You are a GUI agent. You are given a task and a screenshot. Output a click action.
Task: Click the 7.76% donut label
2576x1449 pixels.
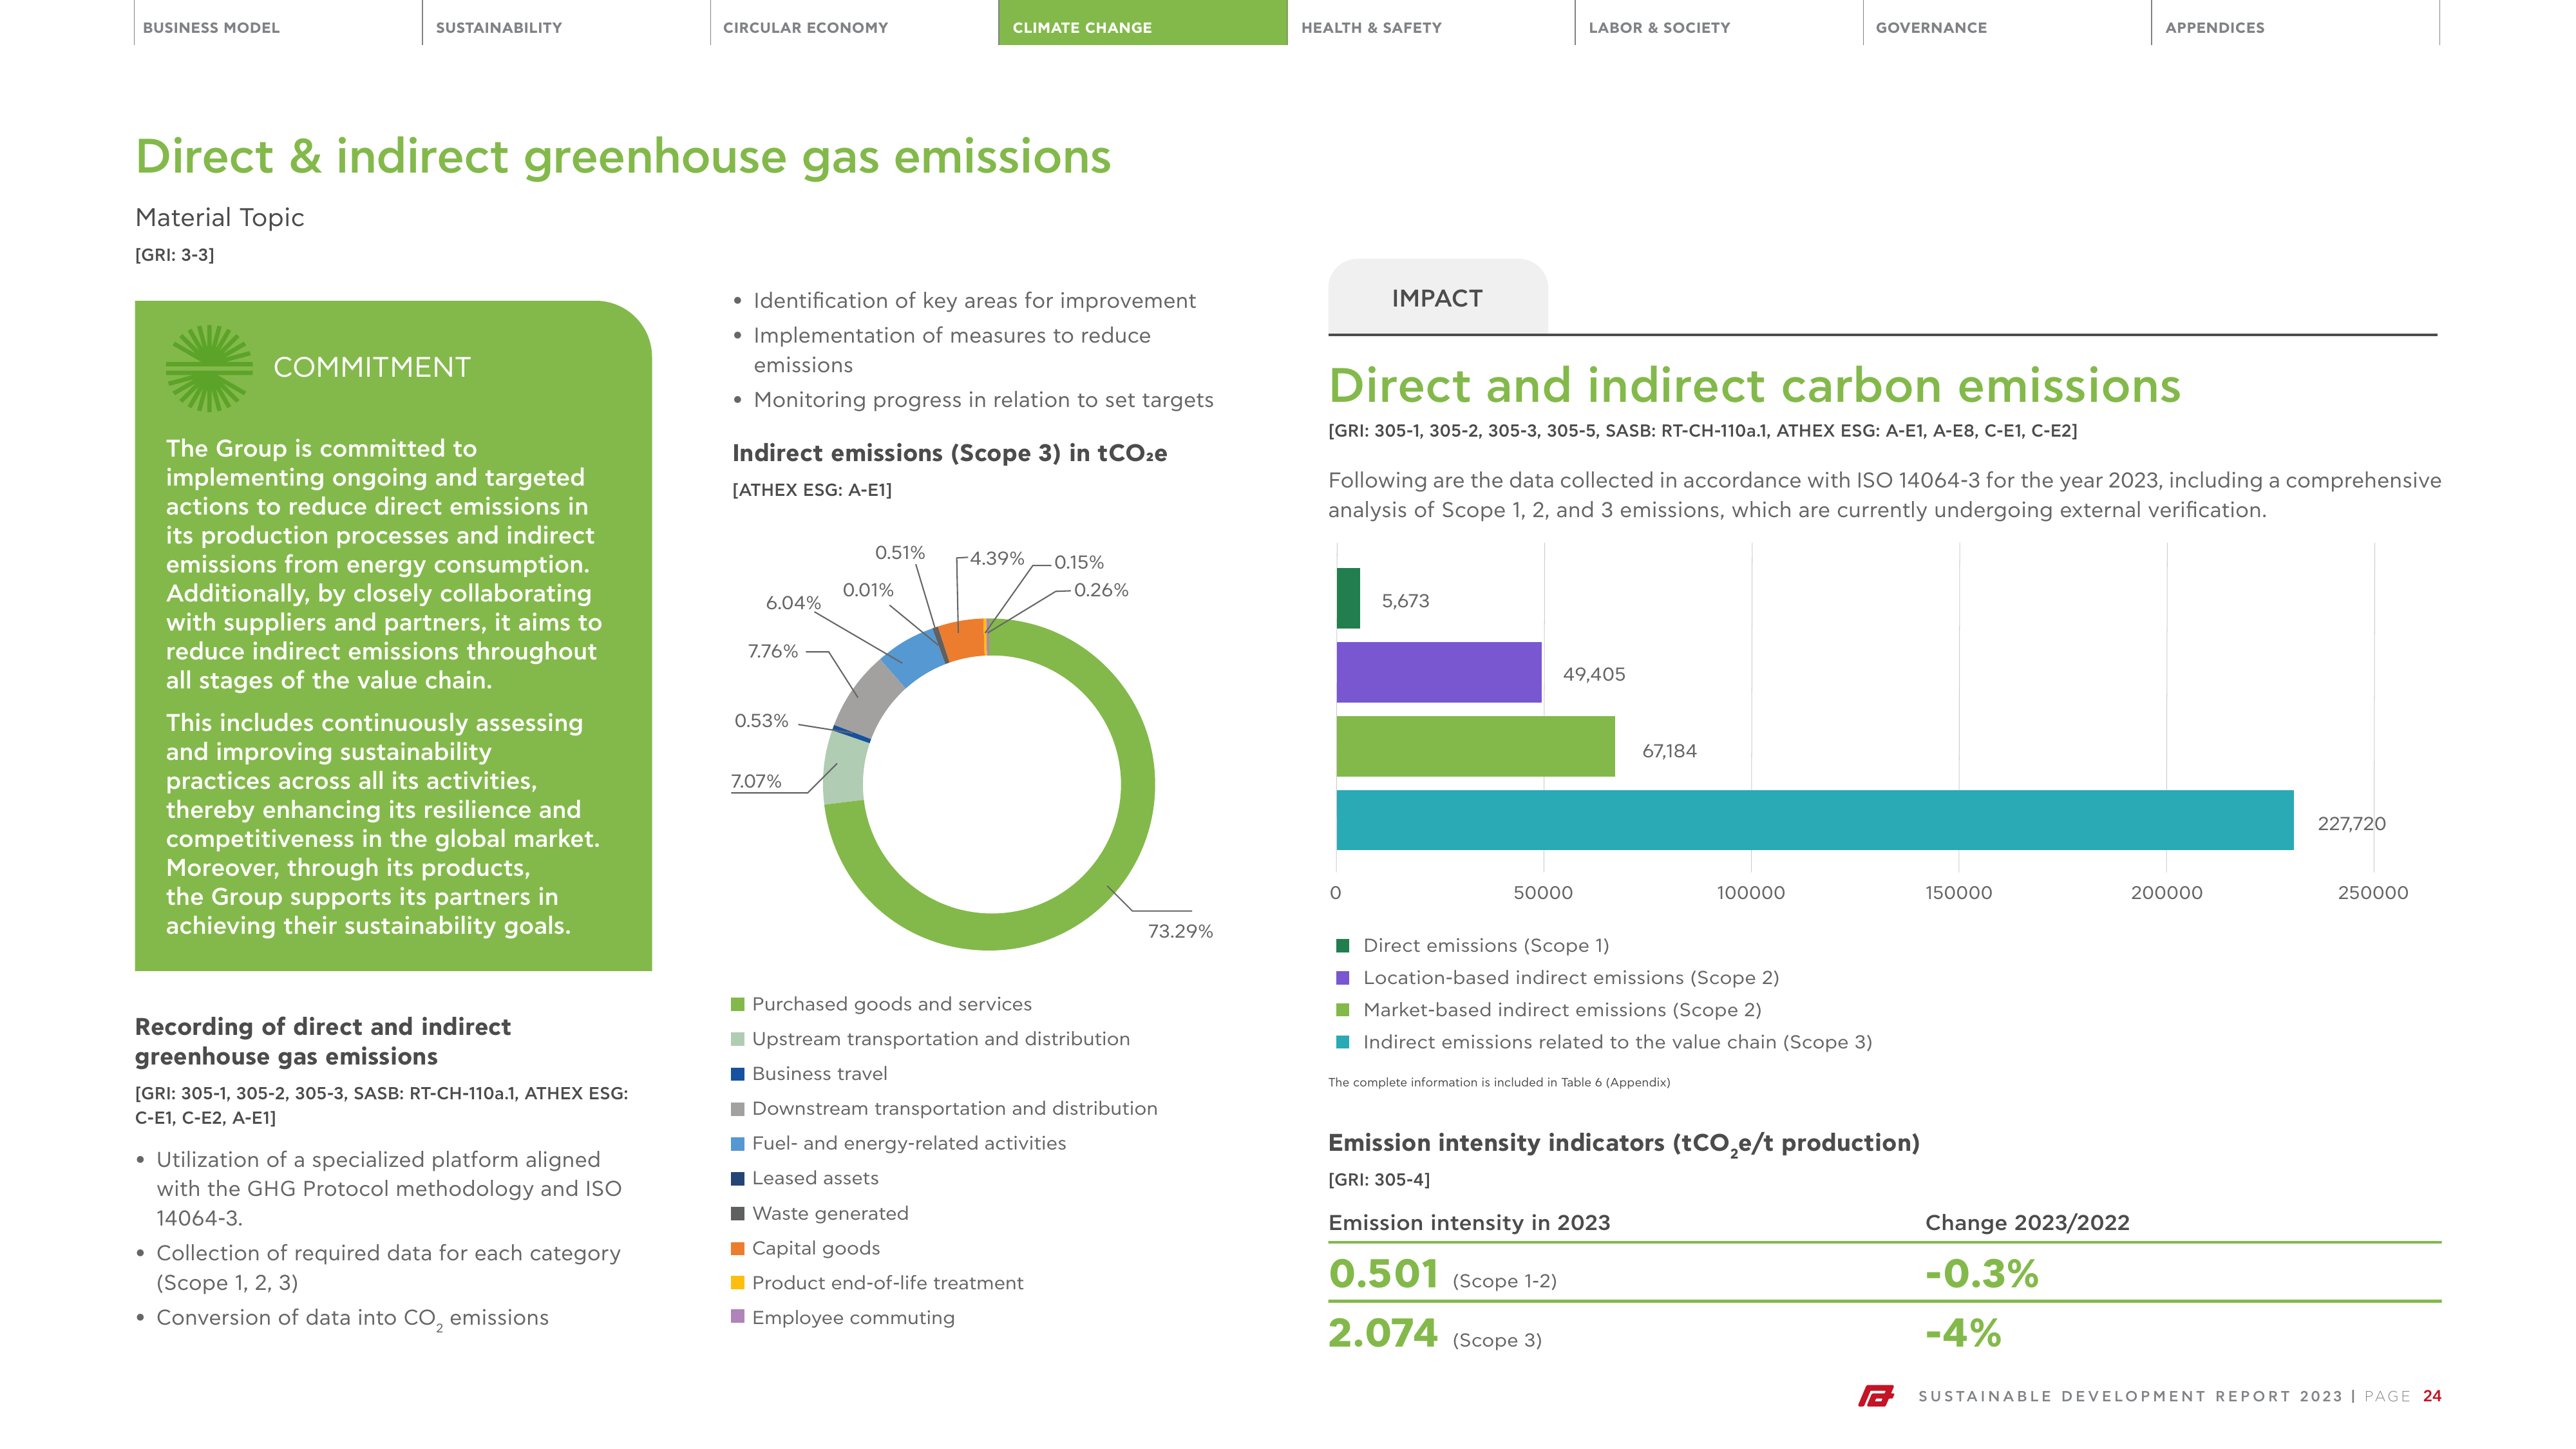point(773,651)
